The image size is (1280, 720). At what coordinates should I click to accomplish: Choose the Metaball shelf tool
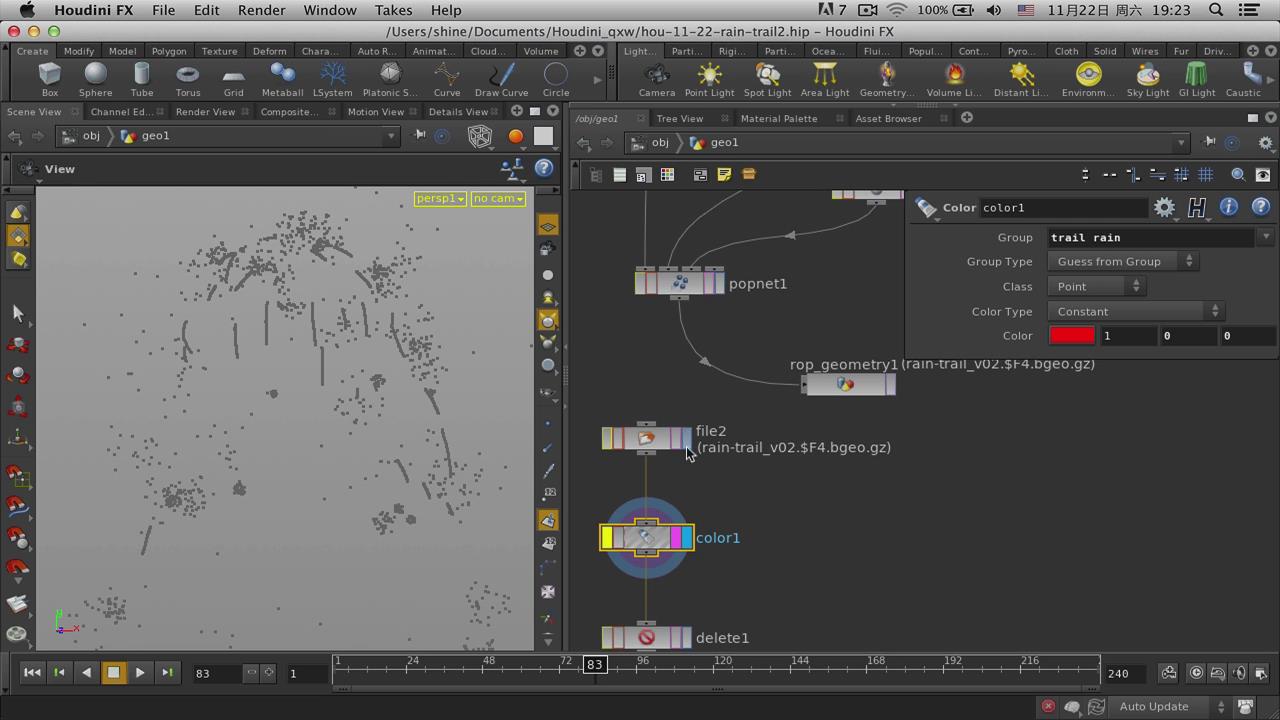coord(282,78)
